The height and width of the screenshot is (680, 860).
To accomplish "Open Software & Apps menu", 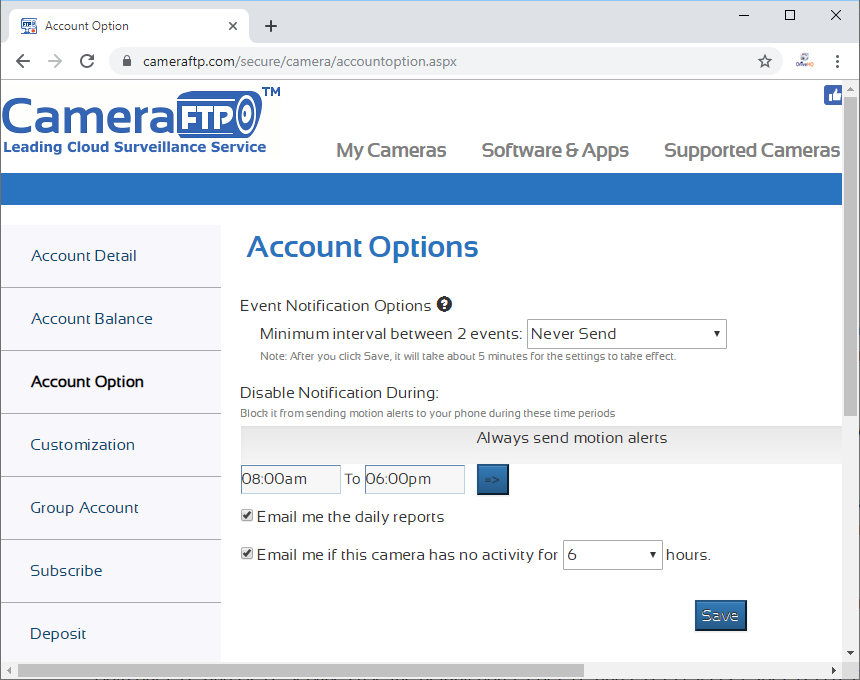I will pyautogui.click(x=555, y=151).
